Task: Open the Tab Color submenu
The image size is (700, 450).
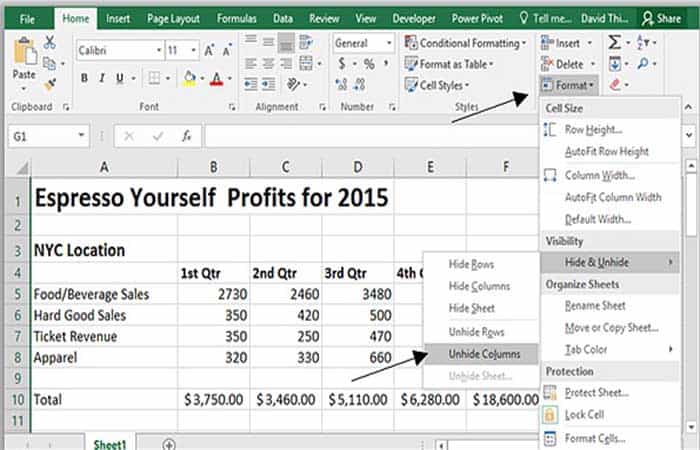Action: tap(610, 350)
